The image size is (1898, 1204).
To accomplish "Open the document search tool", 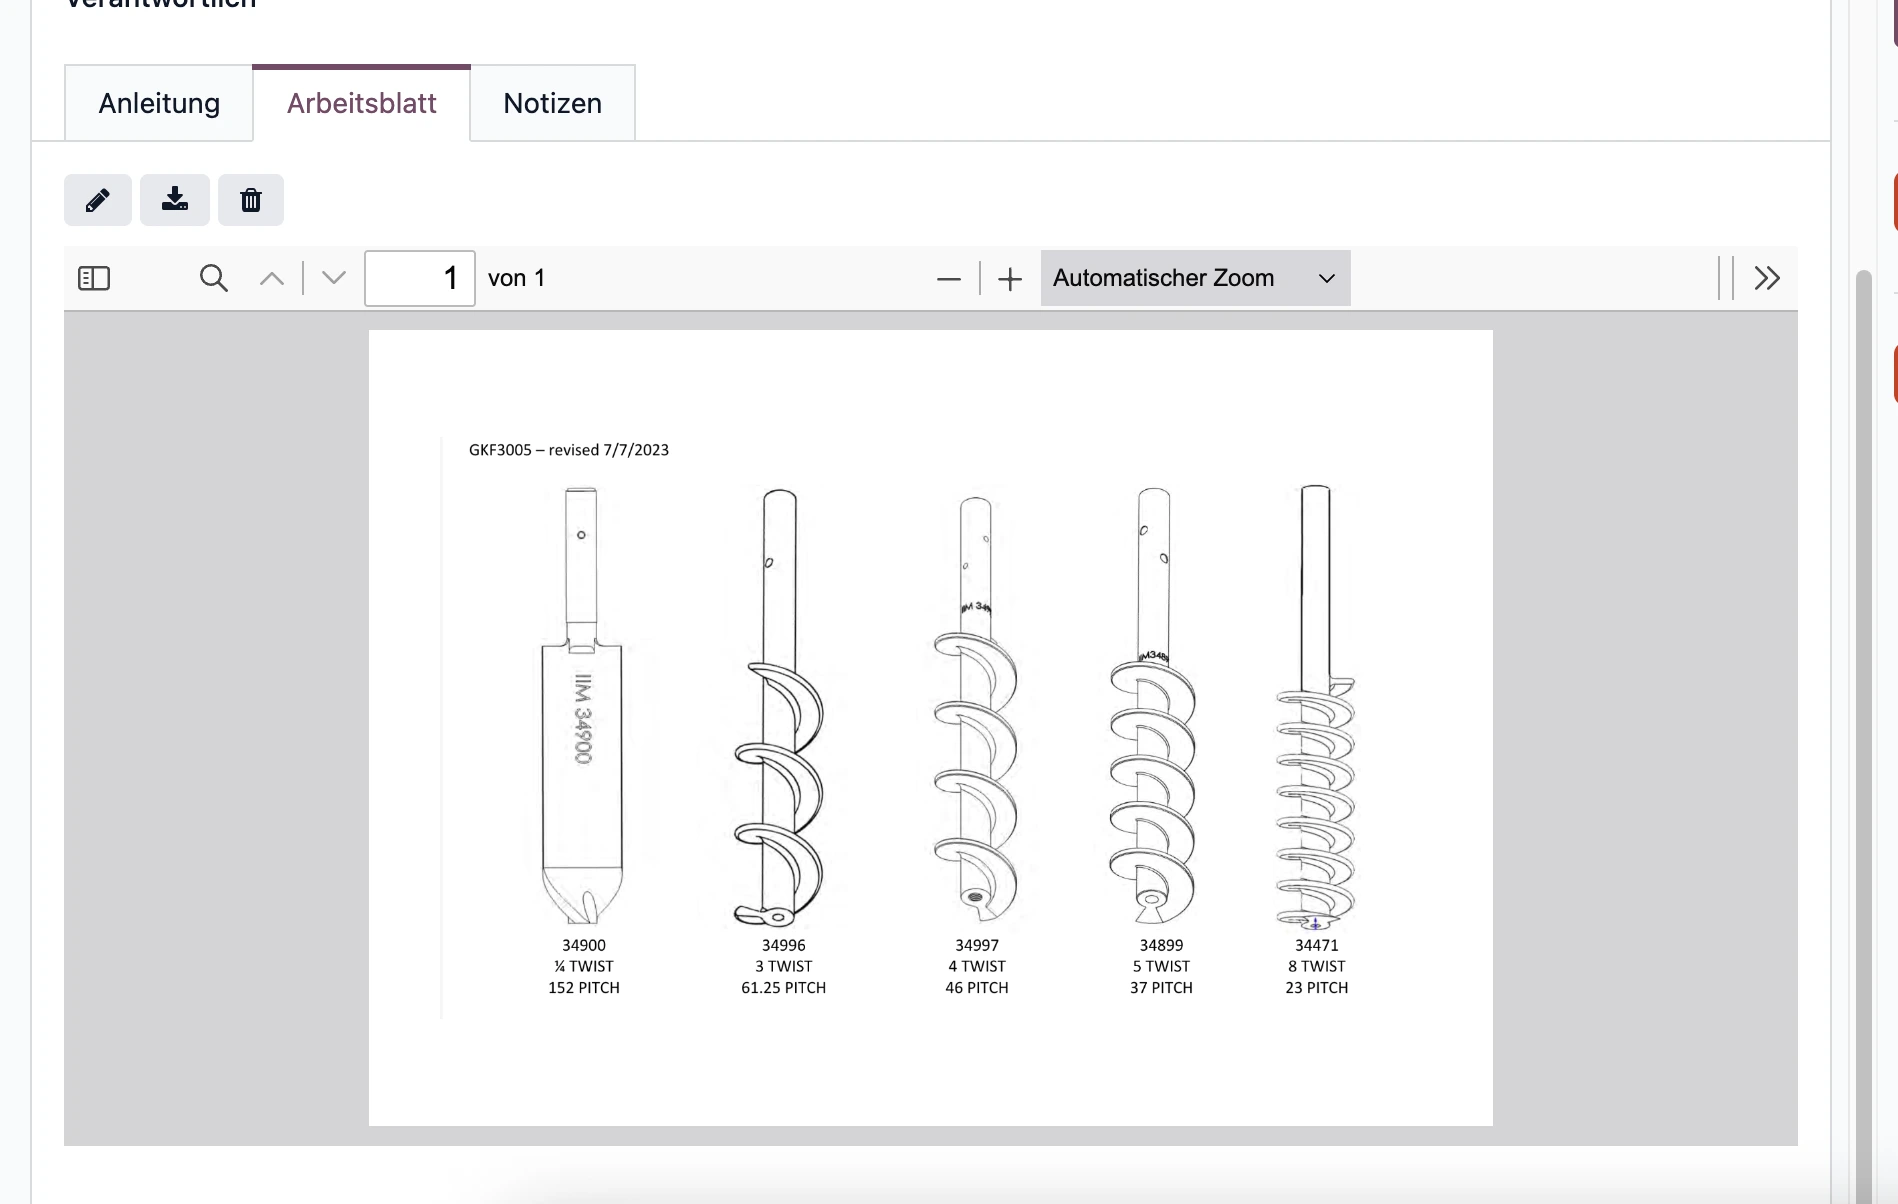I will (x=213, y=278).
